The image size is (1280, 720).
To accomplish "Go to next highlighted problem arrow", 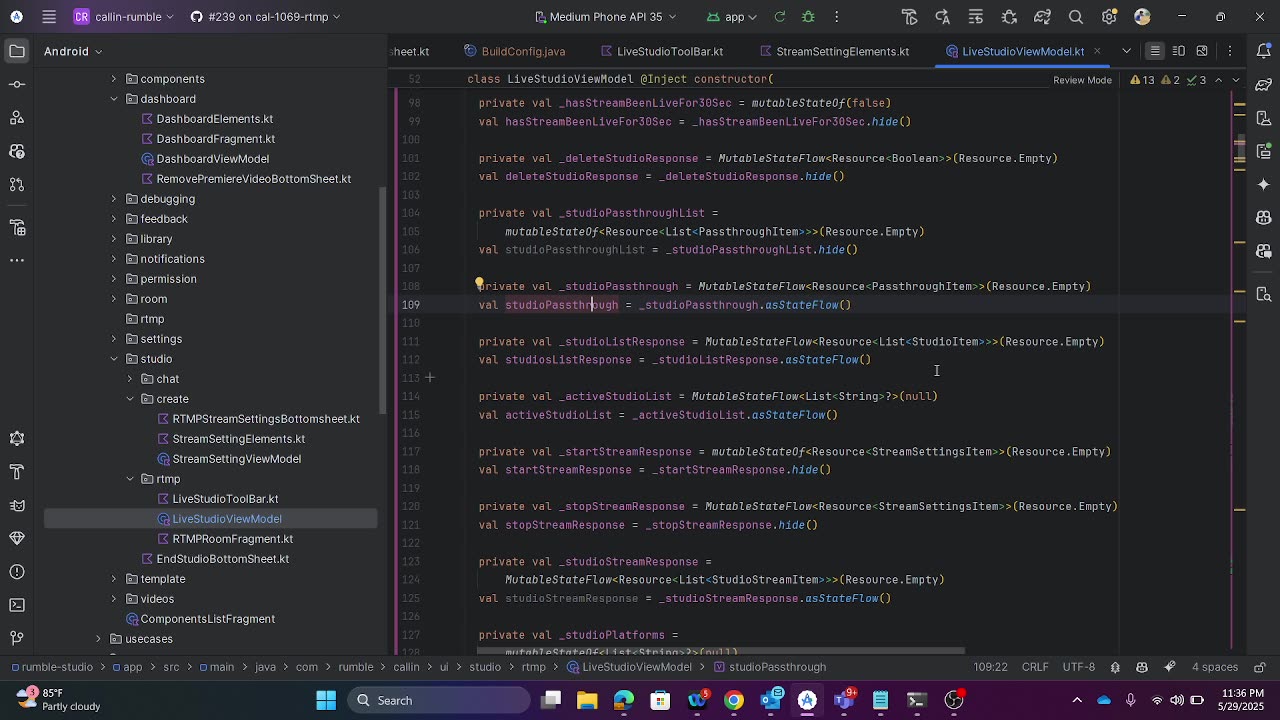I will pos(1237,80).
